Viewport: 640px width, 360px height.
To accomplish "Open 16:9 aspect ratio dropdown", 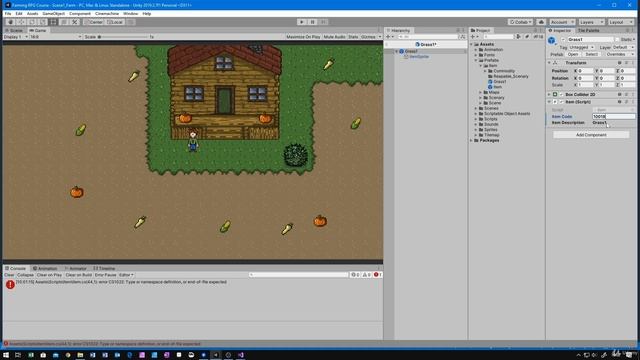I will coord(56,37).
